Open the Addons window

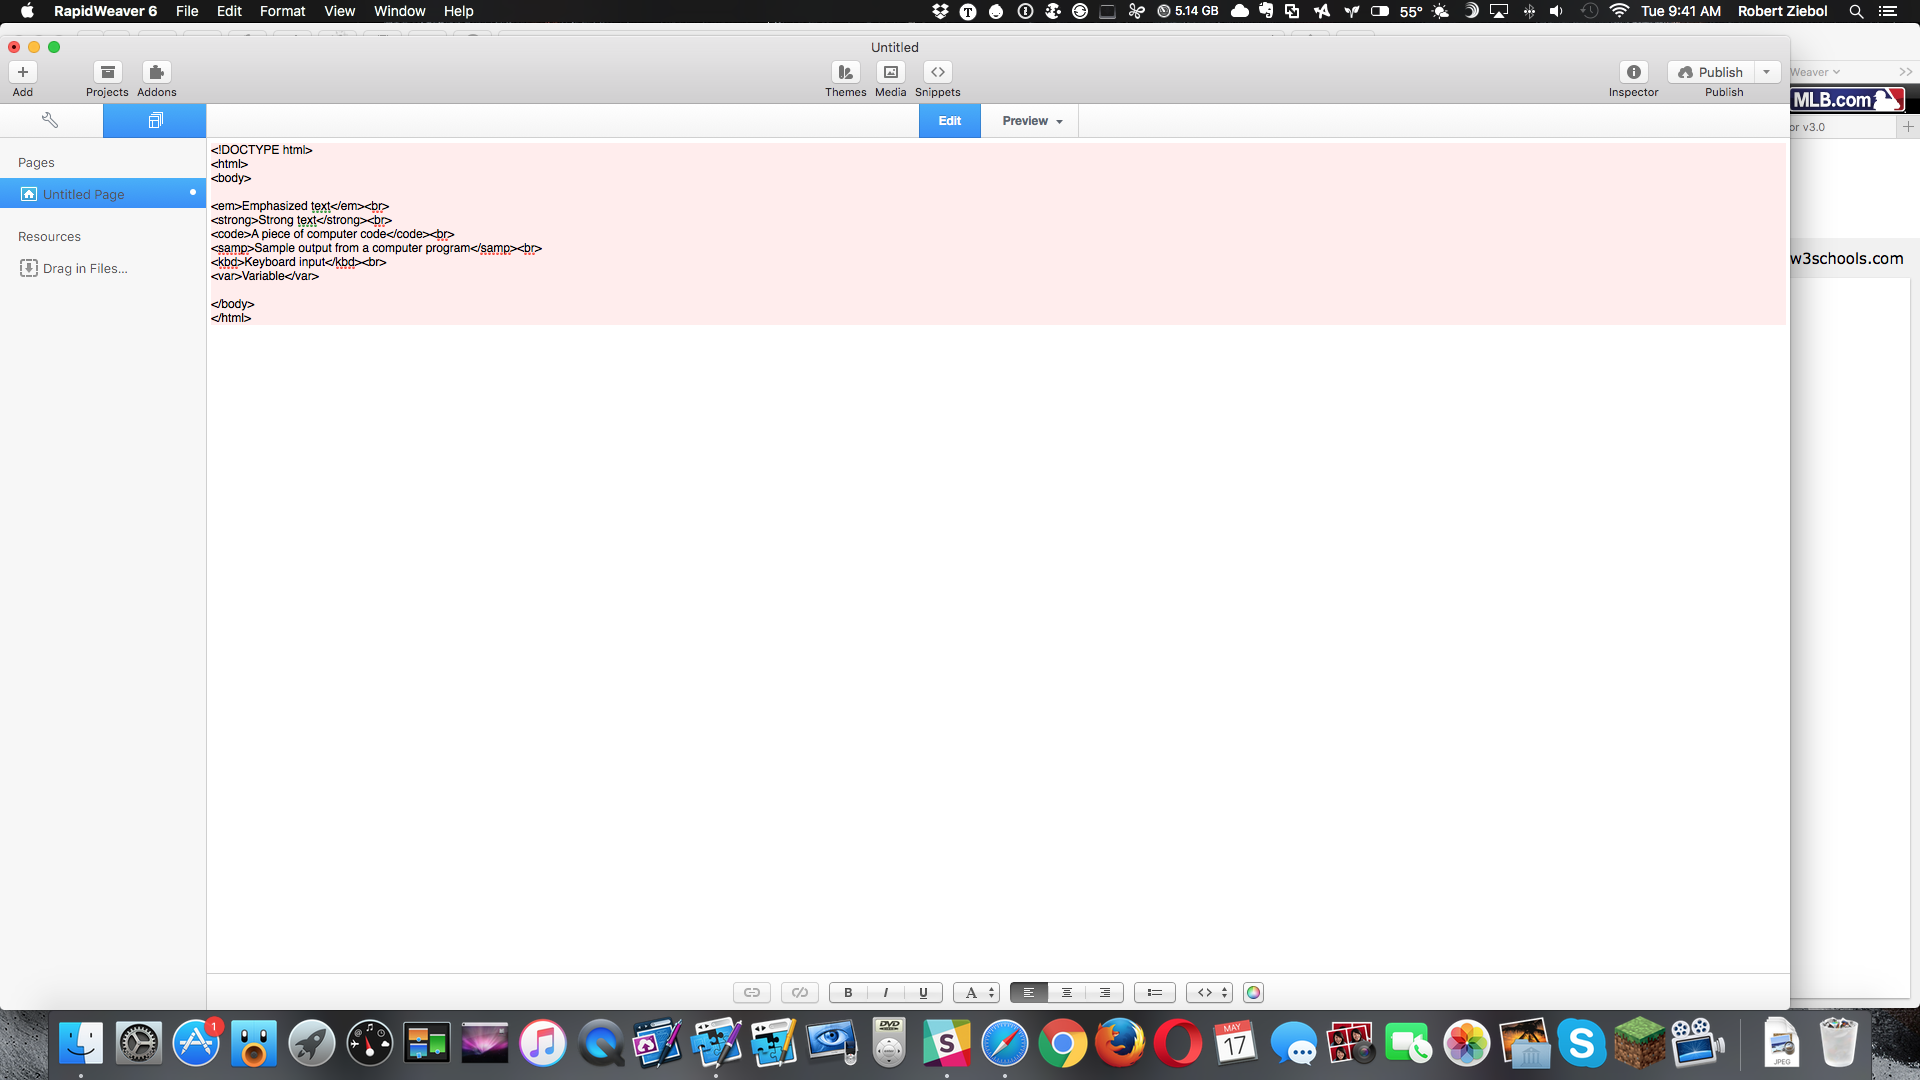click(156, 73)
